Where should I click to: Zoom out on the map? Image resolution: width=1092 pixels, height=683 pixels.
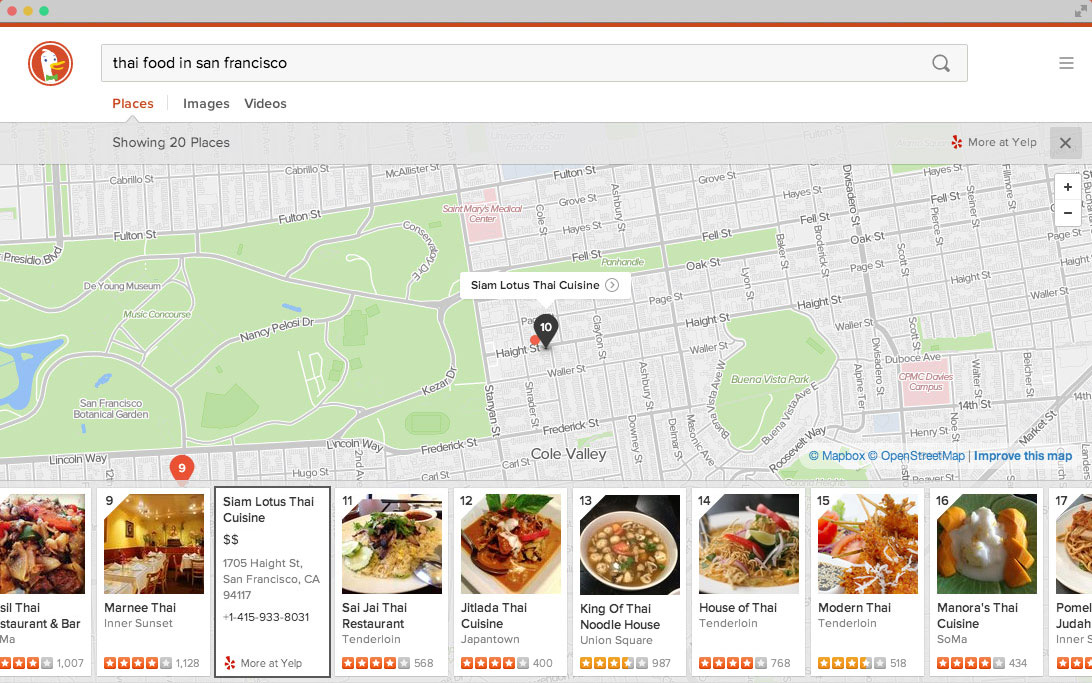[1068, 212]
